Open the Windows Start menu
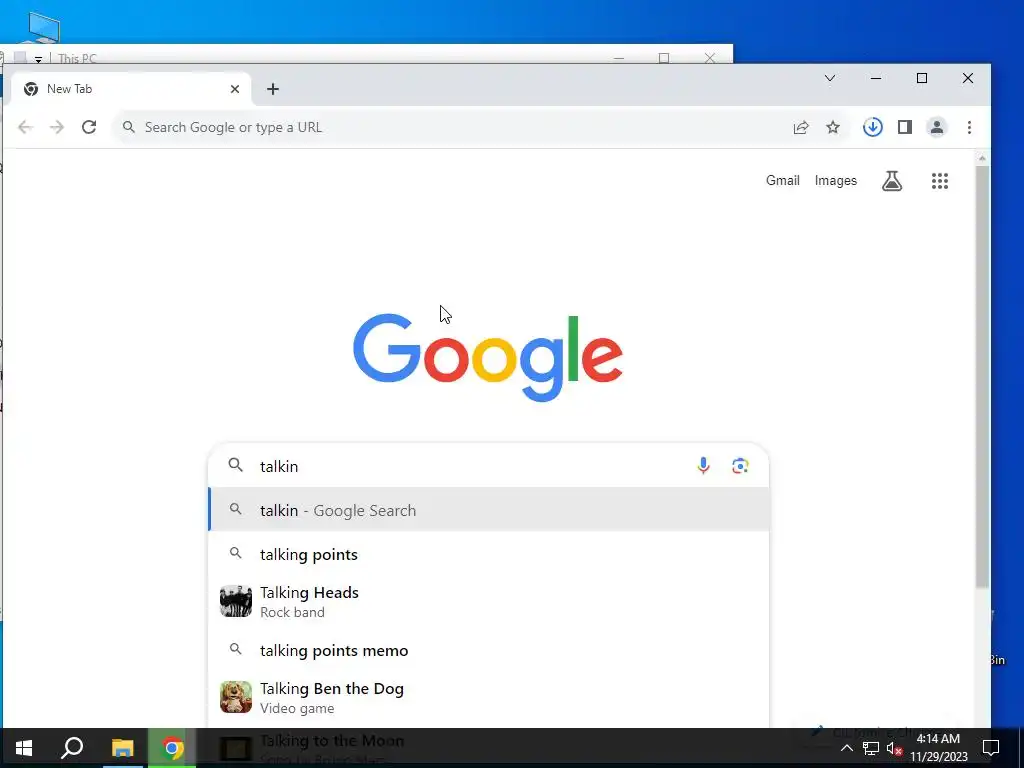Image resolution: width=1024 pixels, height=768 pixels. (x=24, y=748)
